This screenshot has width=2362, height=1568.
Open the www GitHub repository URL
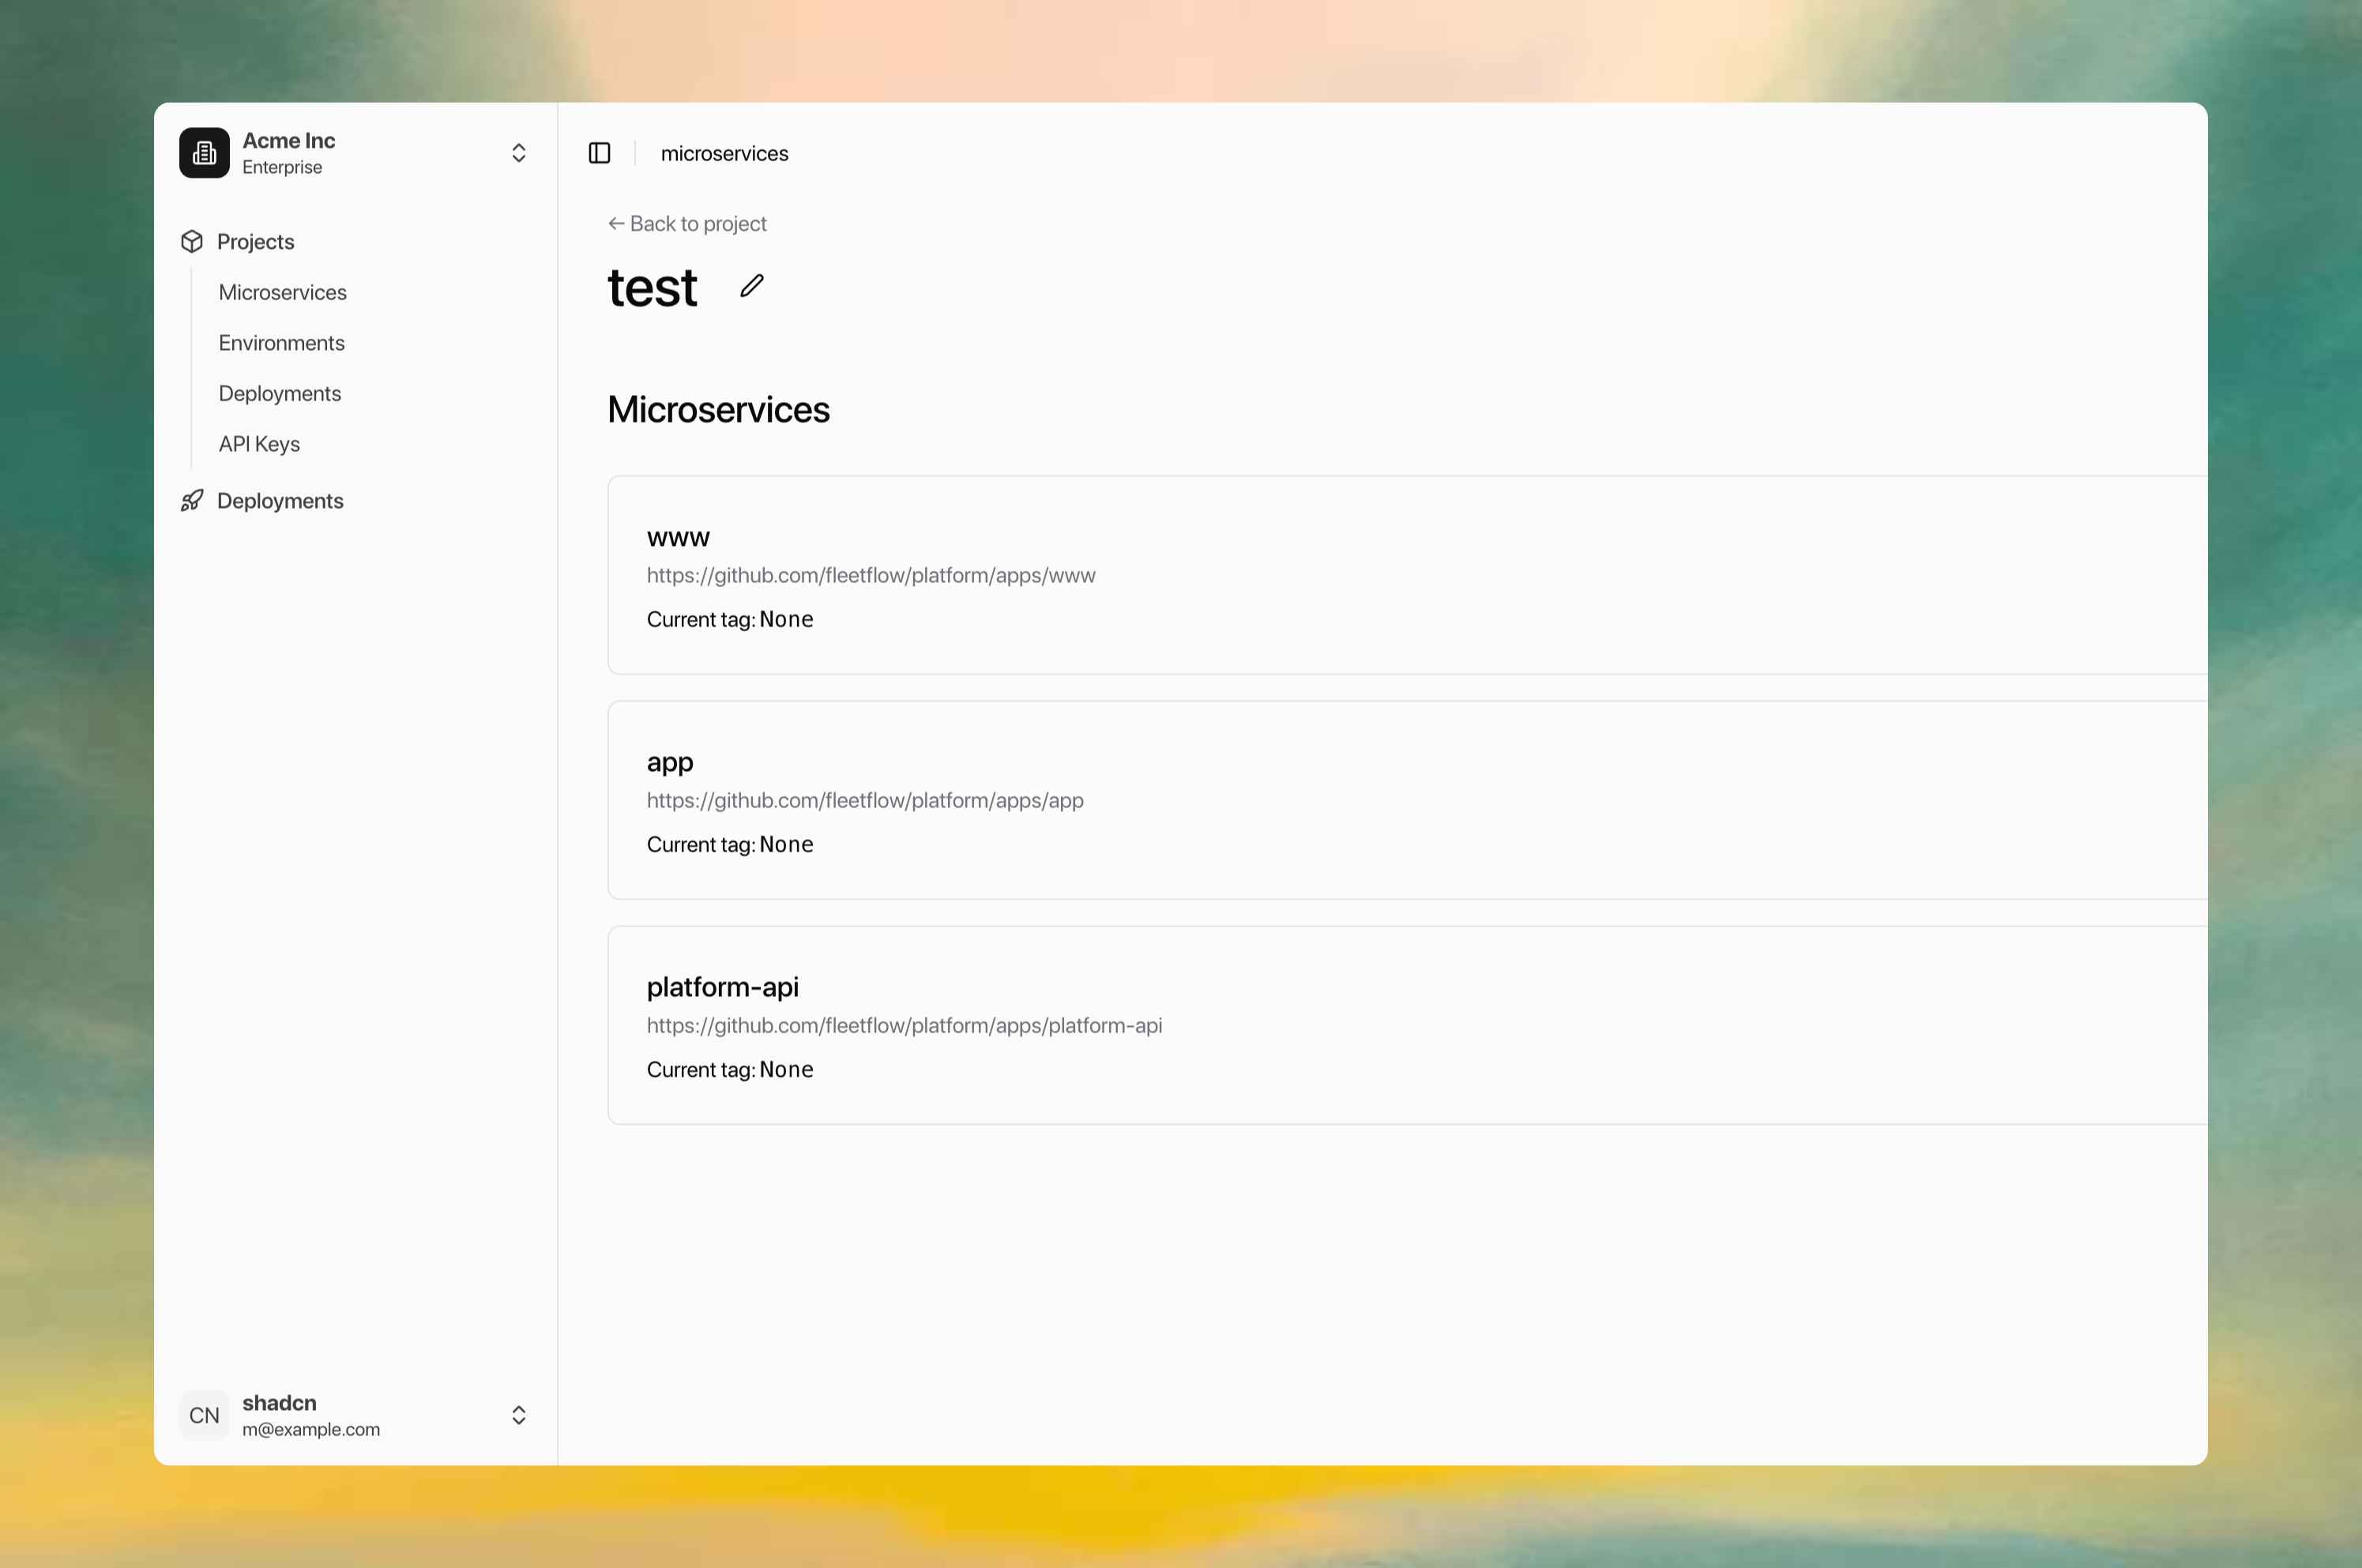tap(870, 576)
